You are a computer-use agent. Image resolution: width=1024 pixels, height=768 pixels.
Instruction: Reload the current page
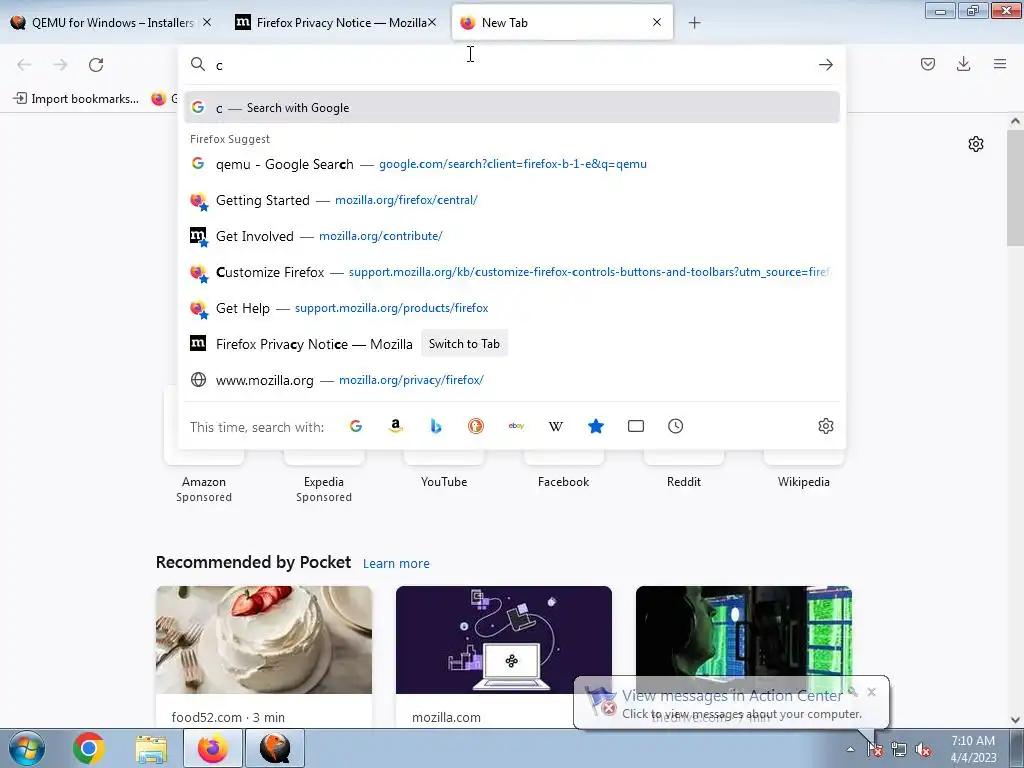tap(96, 65)
